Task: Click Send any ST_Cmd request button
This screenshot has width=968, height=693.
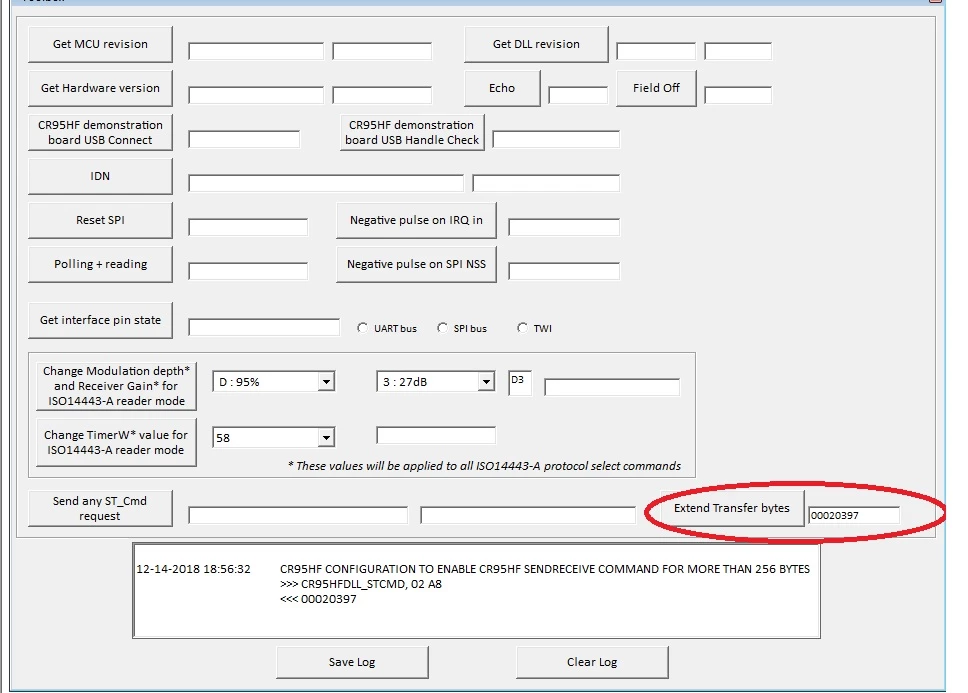Action: (100, 508)
